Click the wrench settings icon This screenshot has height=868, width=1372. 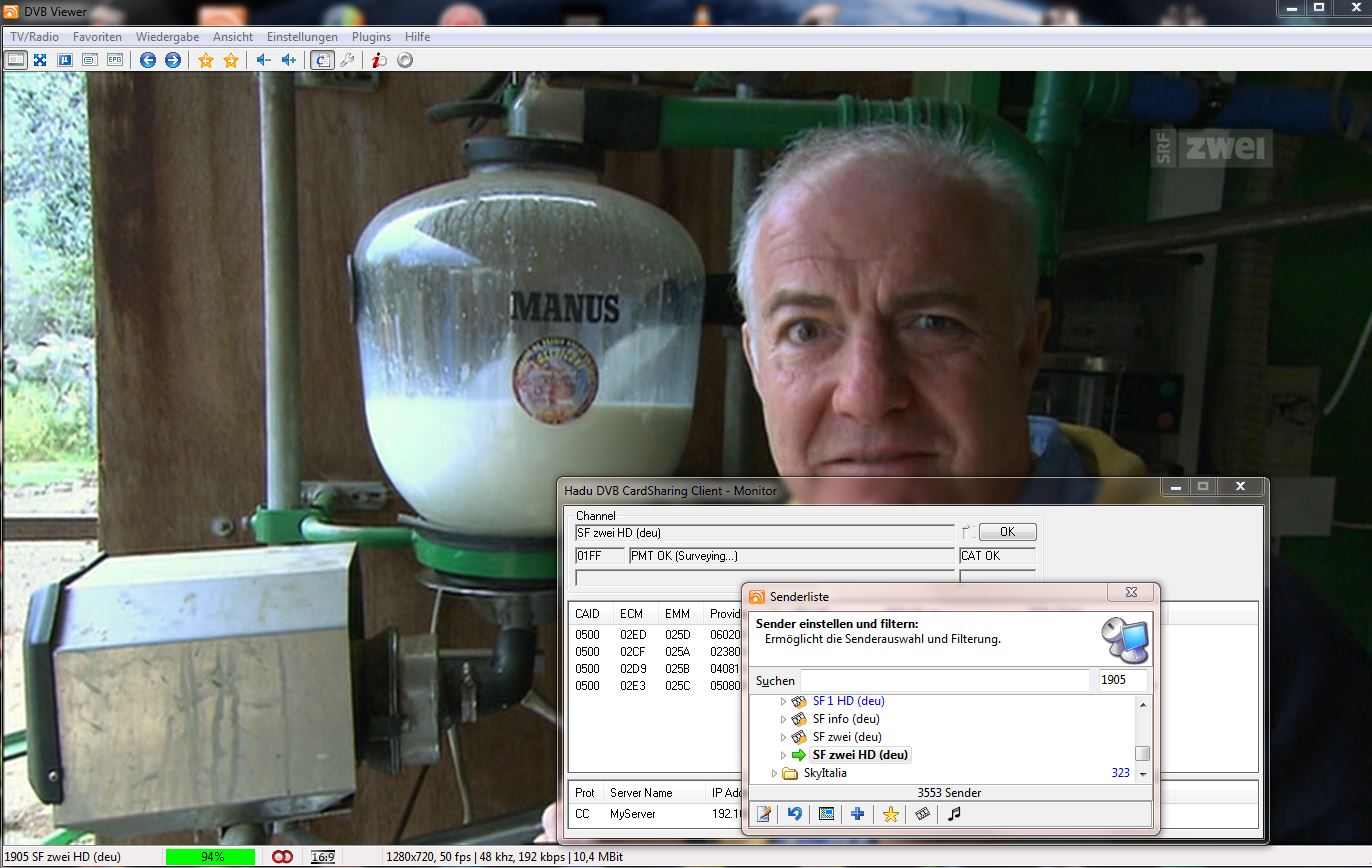click(348, 60)
